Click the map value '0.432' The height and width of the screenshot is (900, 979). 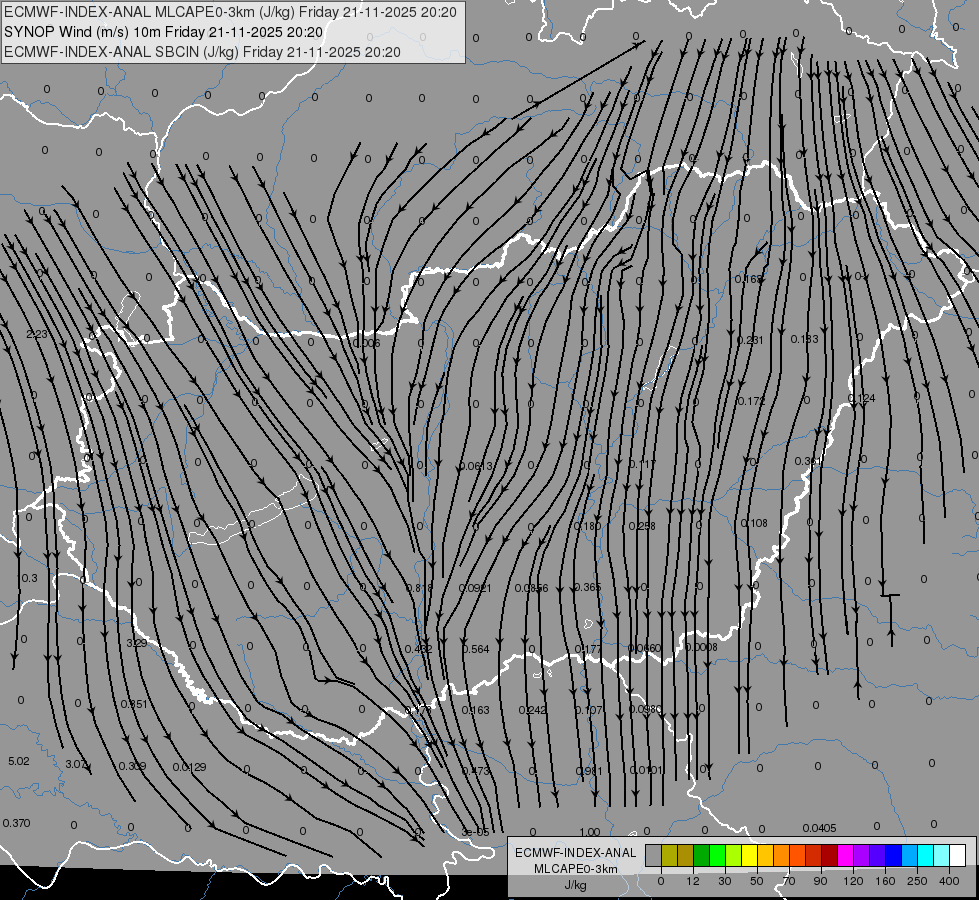(418, 650)
